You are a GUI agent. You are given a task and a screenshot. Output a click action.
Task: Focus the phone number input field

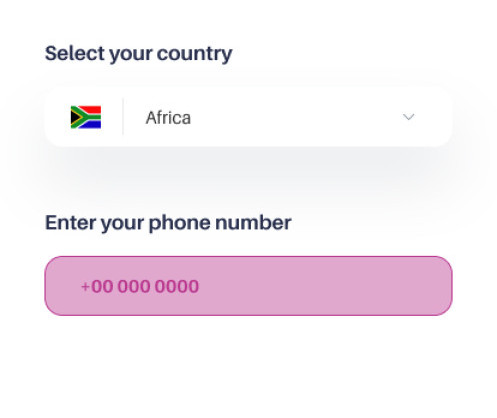point(248,286)
